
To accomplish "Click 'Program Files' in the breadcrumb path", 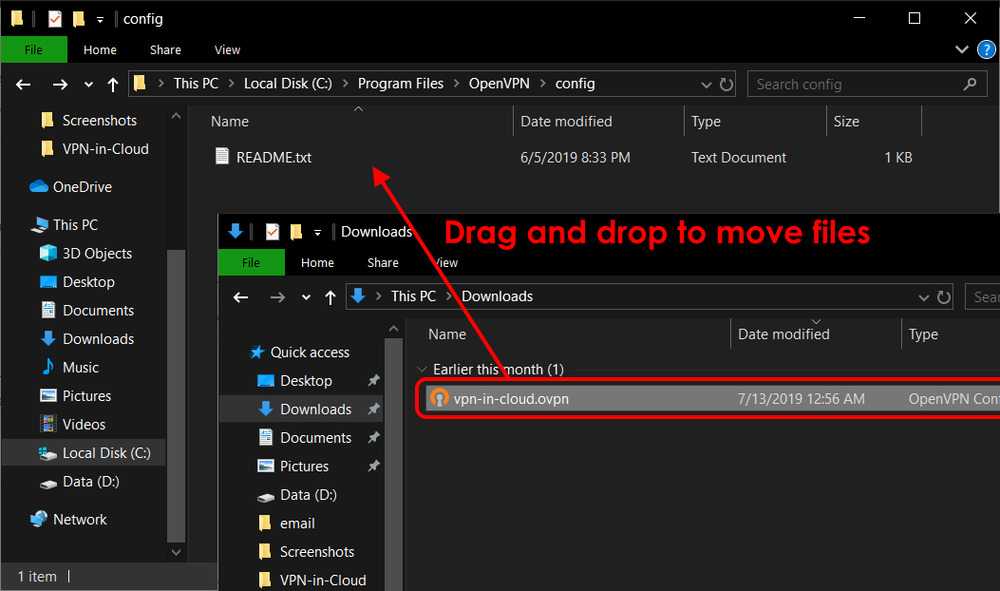I will 400,84.
